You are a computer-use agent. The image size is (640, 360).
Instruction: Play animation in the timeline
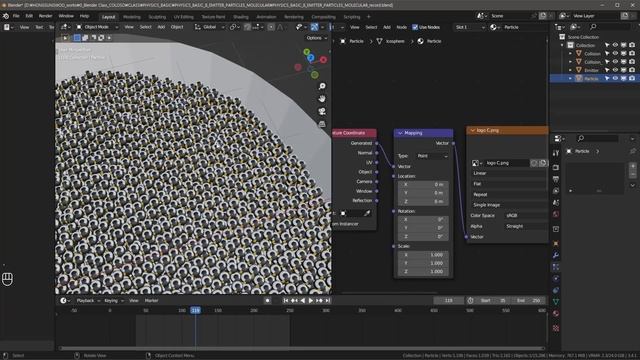pyautogui.click(x=311, y=300)
